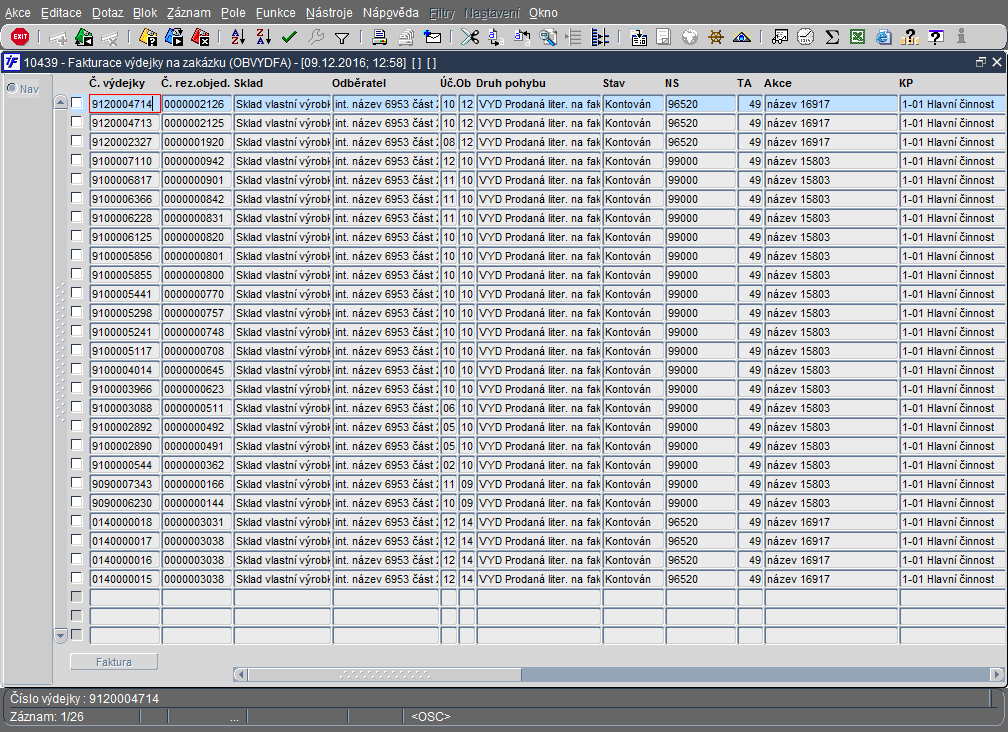Tick the checkbox for row 9120004713
This screenshot has width=1008, height=732.
(76, 121)
